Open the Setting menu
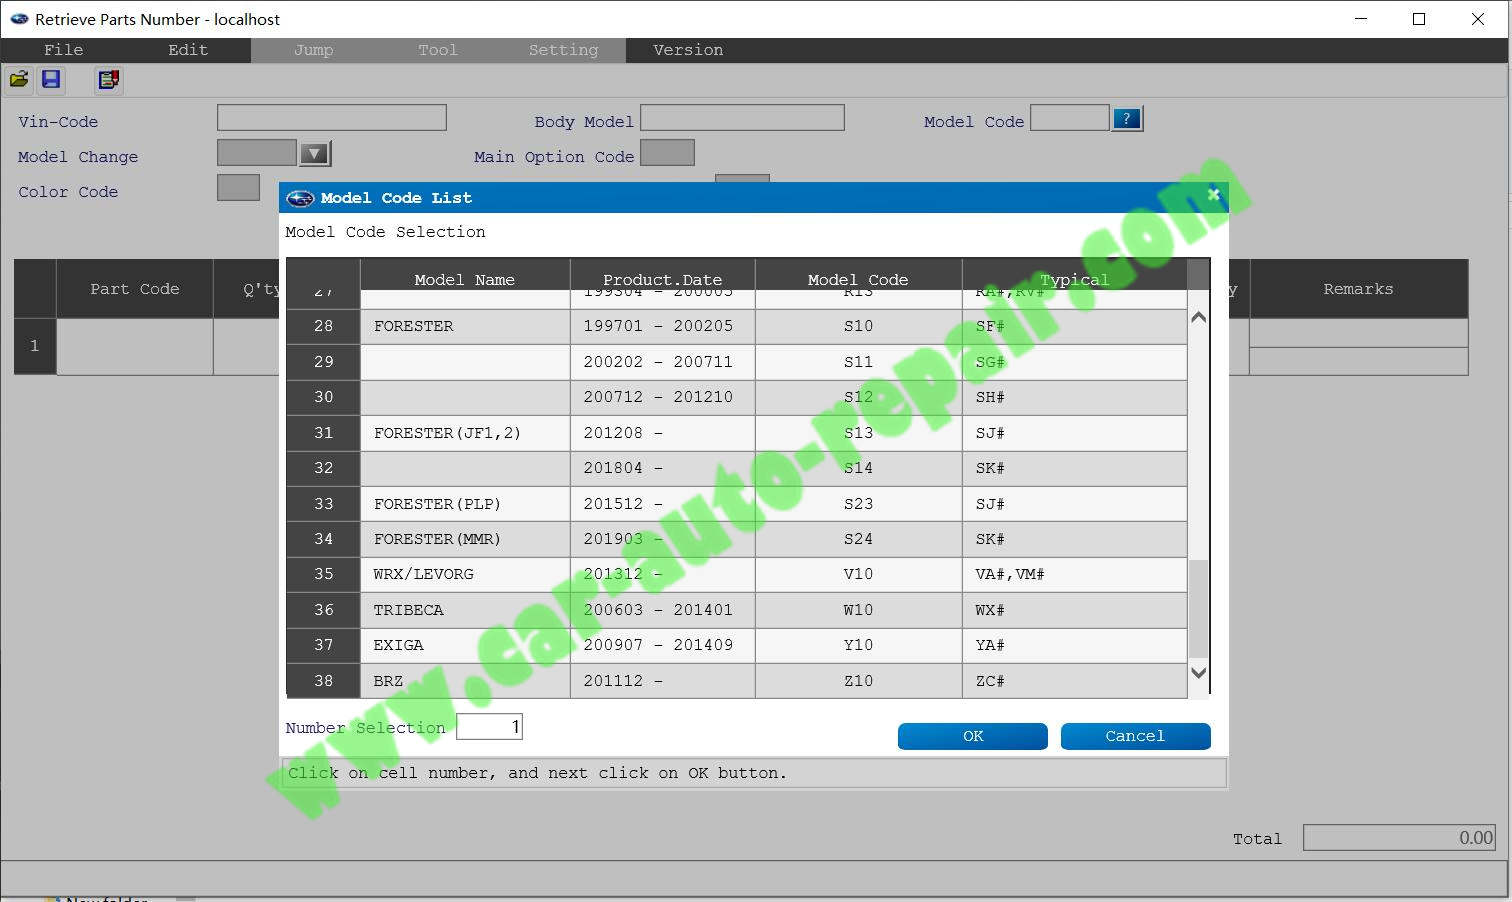This screenshot has height=902, width=1512. coord(564,50)
